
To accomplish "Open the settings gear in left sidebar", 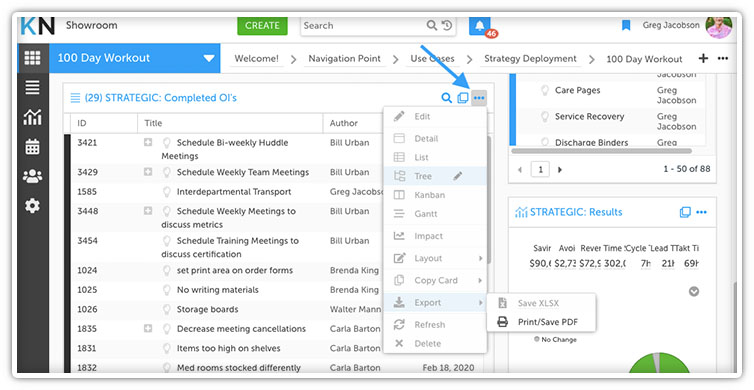I will (32, 206).
